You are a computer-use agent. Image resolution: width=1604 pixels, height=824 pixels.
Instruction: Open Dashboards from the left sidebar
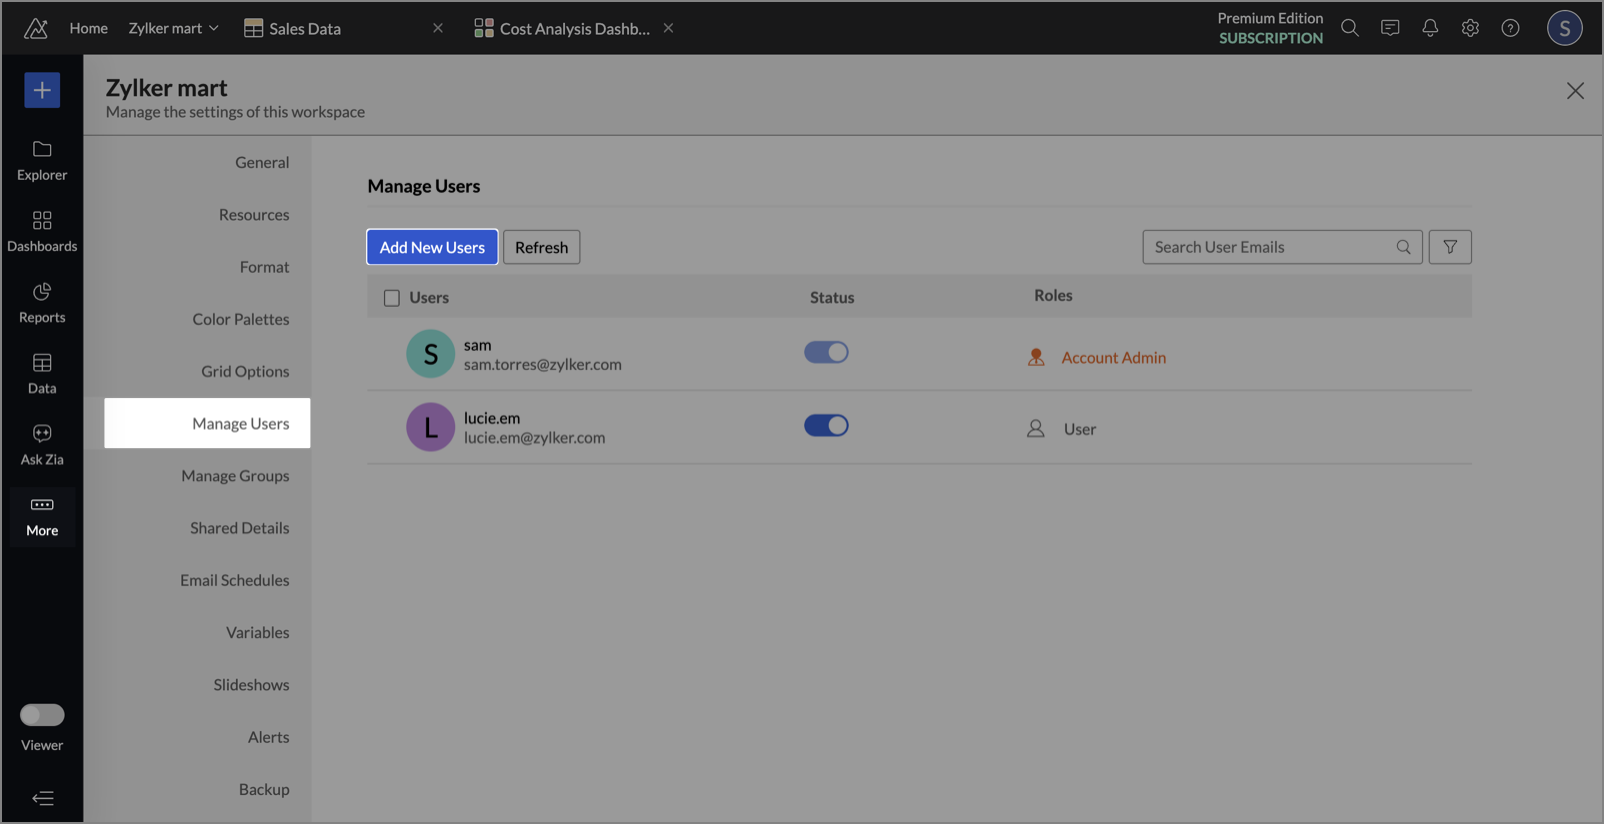[42, 231]
